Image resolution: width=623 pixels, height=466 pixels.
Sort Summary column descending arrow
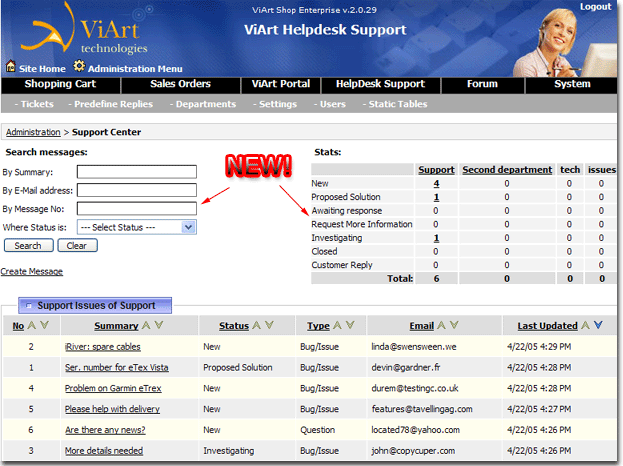pos(159,325)
